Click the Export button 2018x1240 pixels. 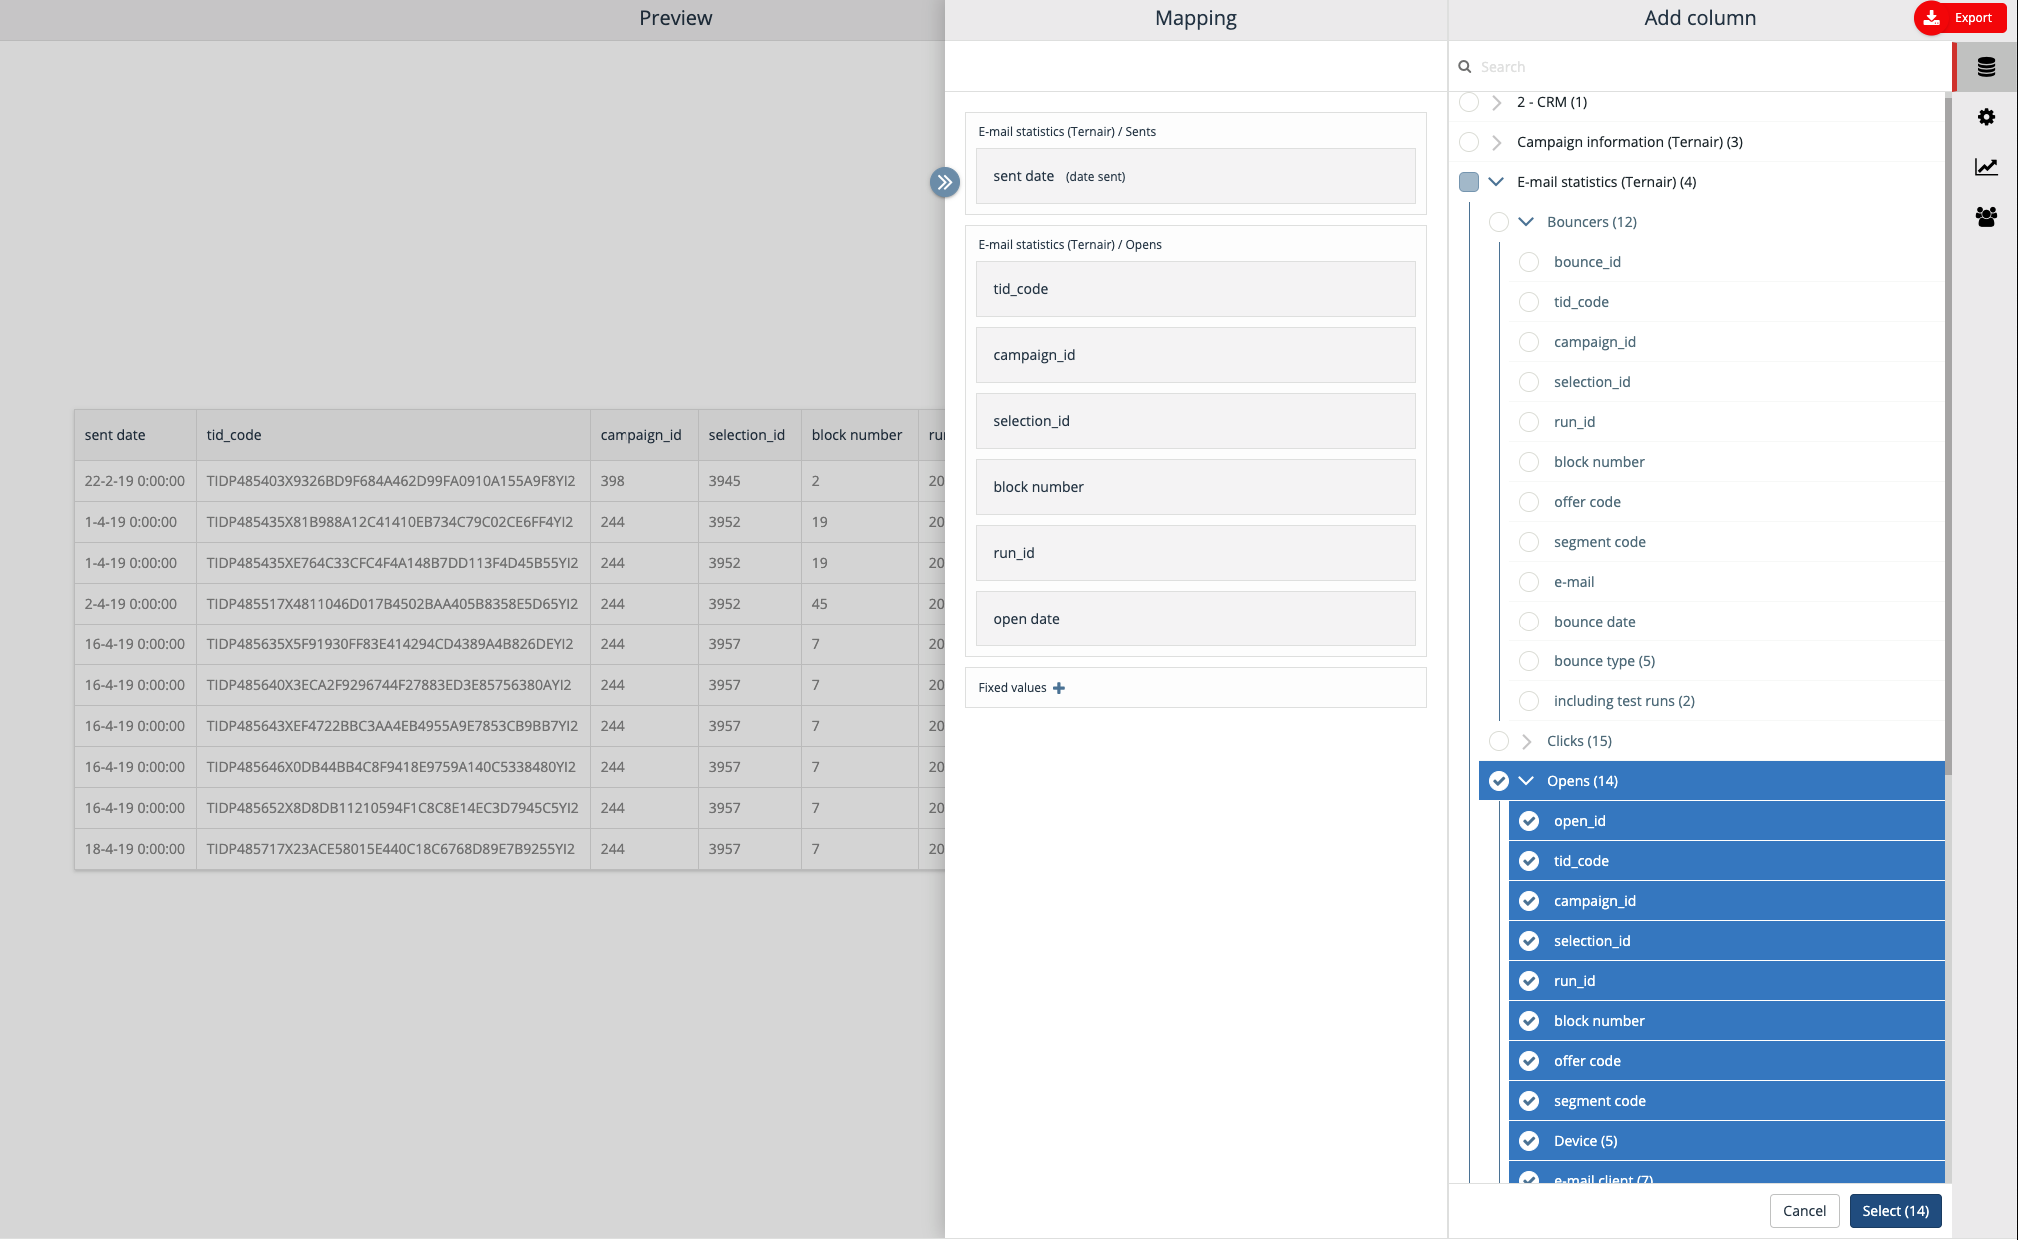pyautogui.click(x=1960, y=18)
